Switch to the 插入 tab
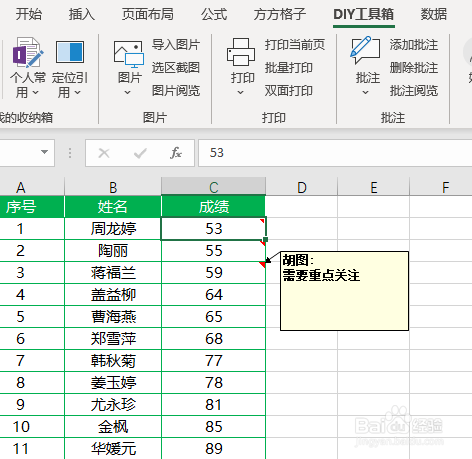 [82, 14]
